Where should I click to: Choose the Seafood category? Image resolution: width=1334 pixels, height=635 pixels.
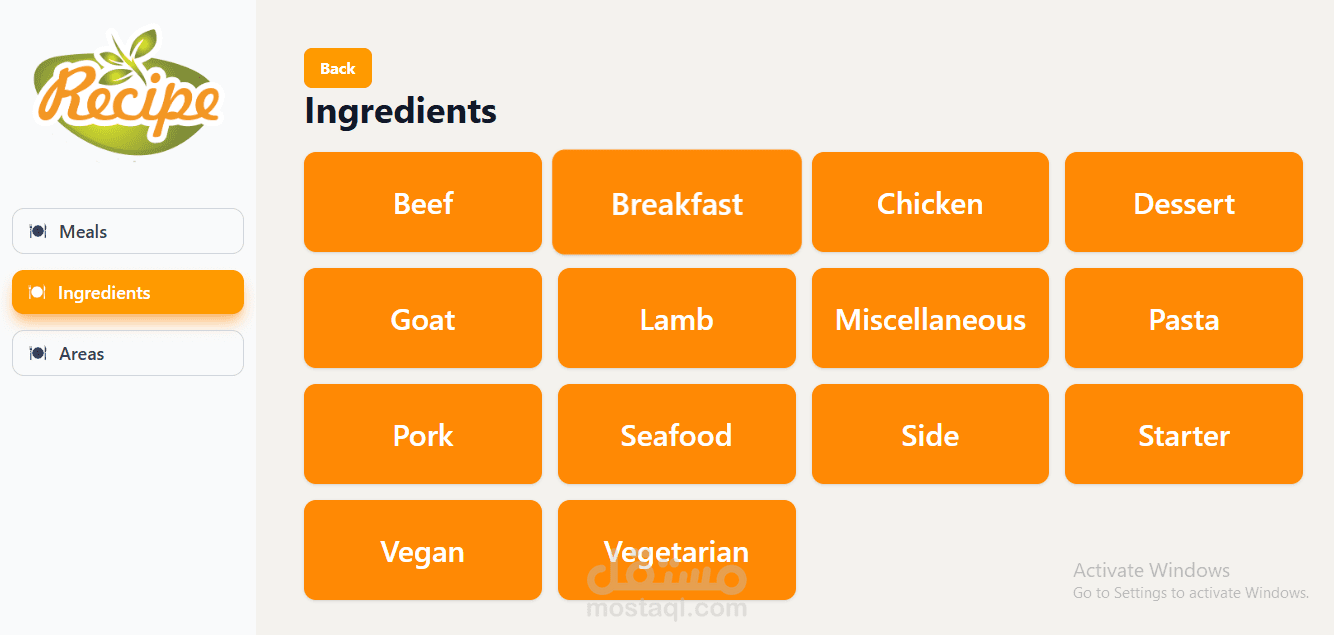677,434
